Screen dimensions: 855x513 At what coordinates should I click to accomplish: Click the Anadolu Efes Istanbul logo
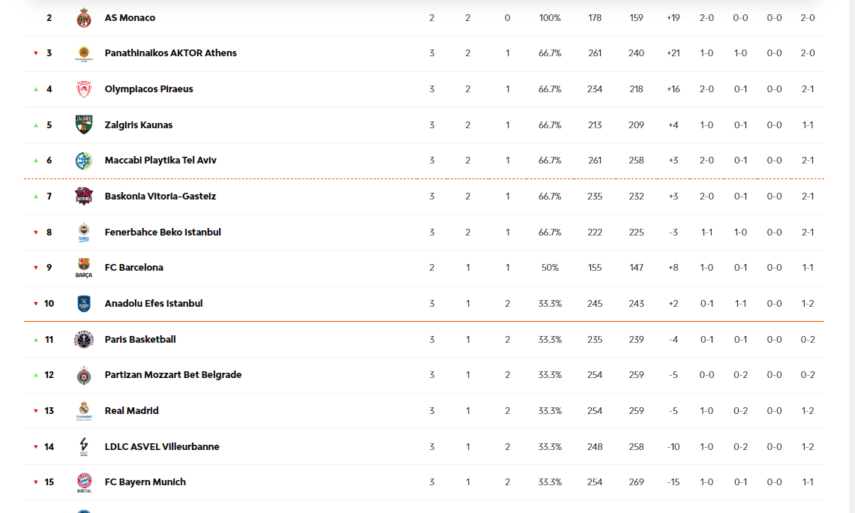pyautogui.click(x=84, y=304)
